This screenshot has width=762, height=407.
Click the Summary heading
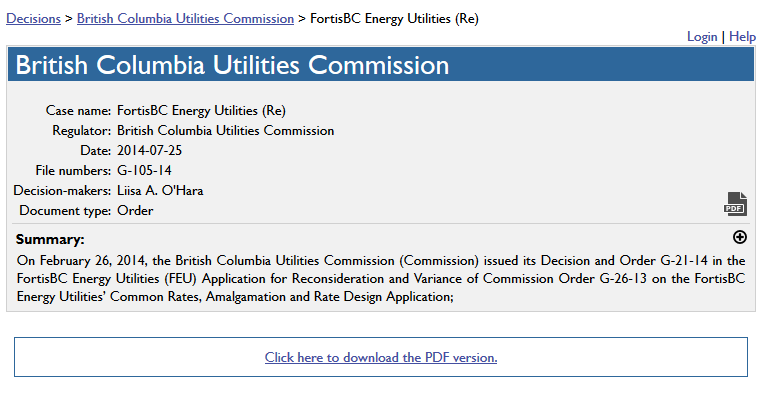tap(51, 239)
